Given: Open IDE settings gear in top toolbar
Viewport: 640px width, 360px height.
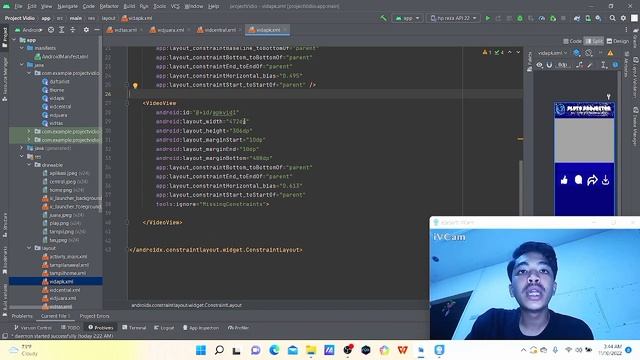Looking at the screenshot, I should [x=623, y=18].
